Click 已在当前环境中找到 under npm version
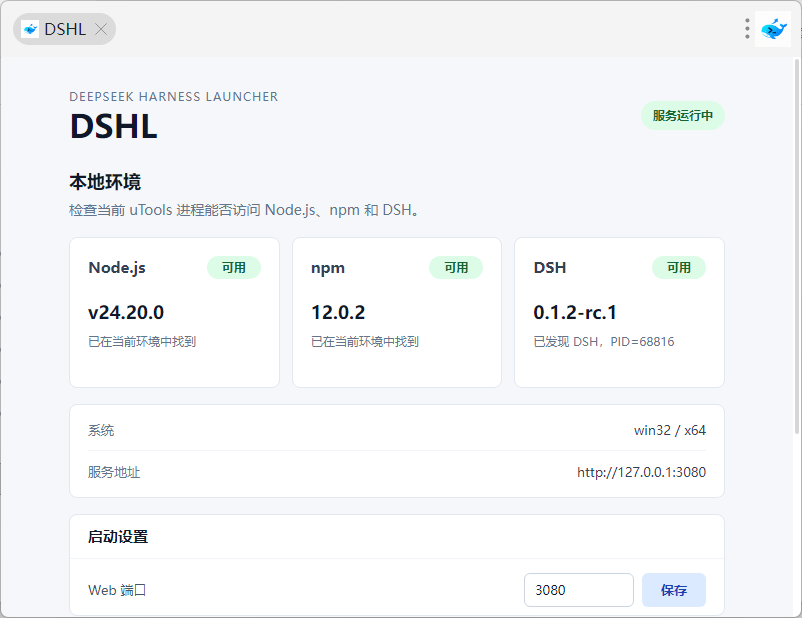Viewport: 802px width, 618px height. pos(365,342)
